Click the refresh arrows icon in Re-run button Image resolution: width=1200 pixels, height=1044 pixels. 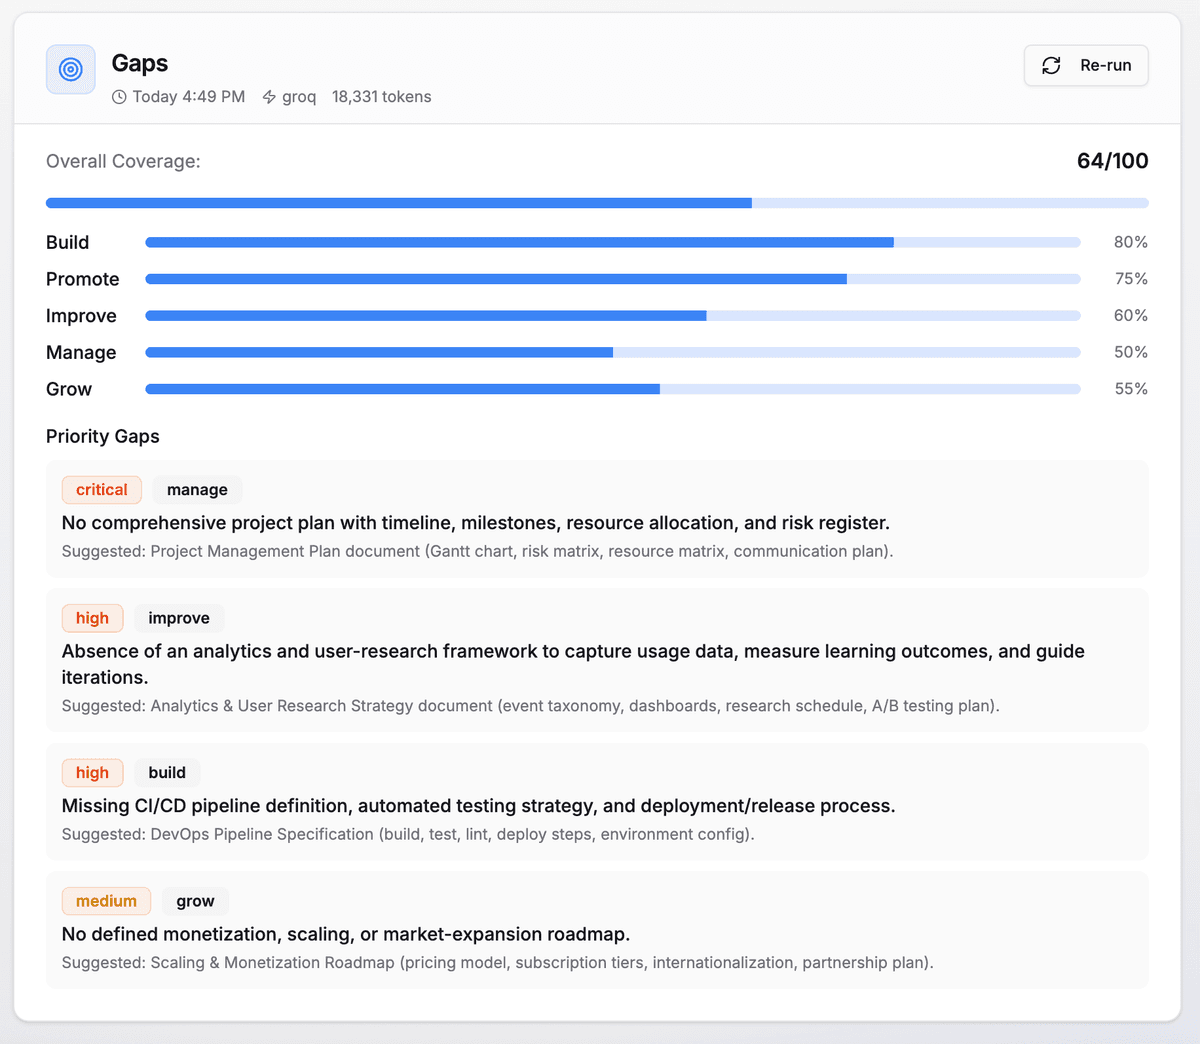pyautogui.click(x=1051, y=65)
